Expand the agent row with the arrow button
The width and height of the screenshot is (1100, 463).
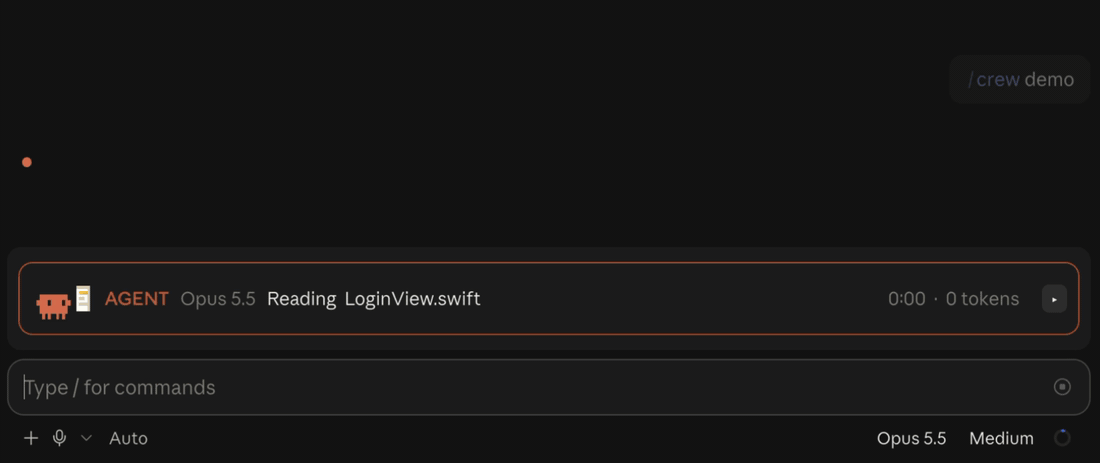pos(1054,299)
